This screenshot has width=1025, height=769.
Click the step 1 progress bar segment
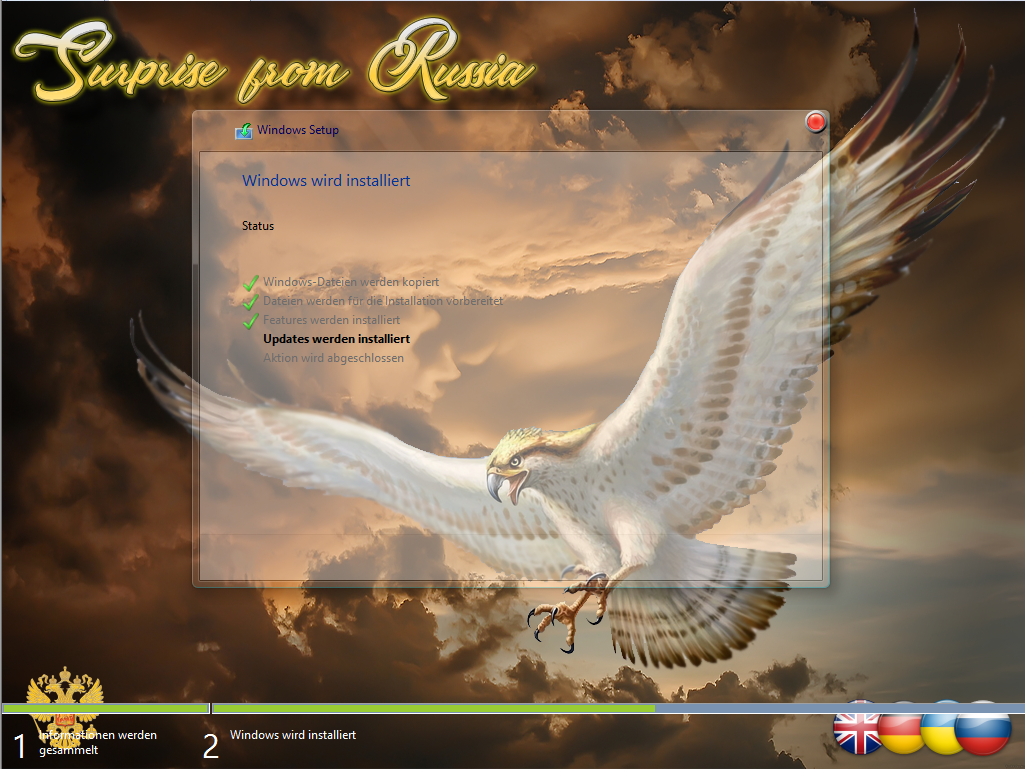tap(105, 708)
